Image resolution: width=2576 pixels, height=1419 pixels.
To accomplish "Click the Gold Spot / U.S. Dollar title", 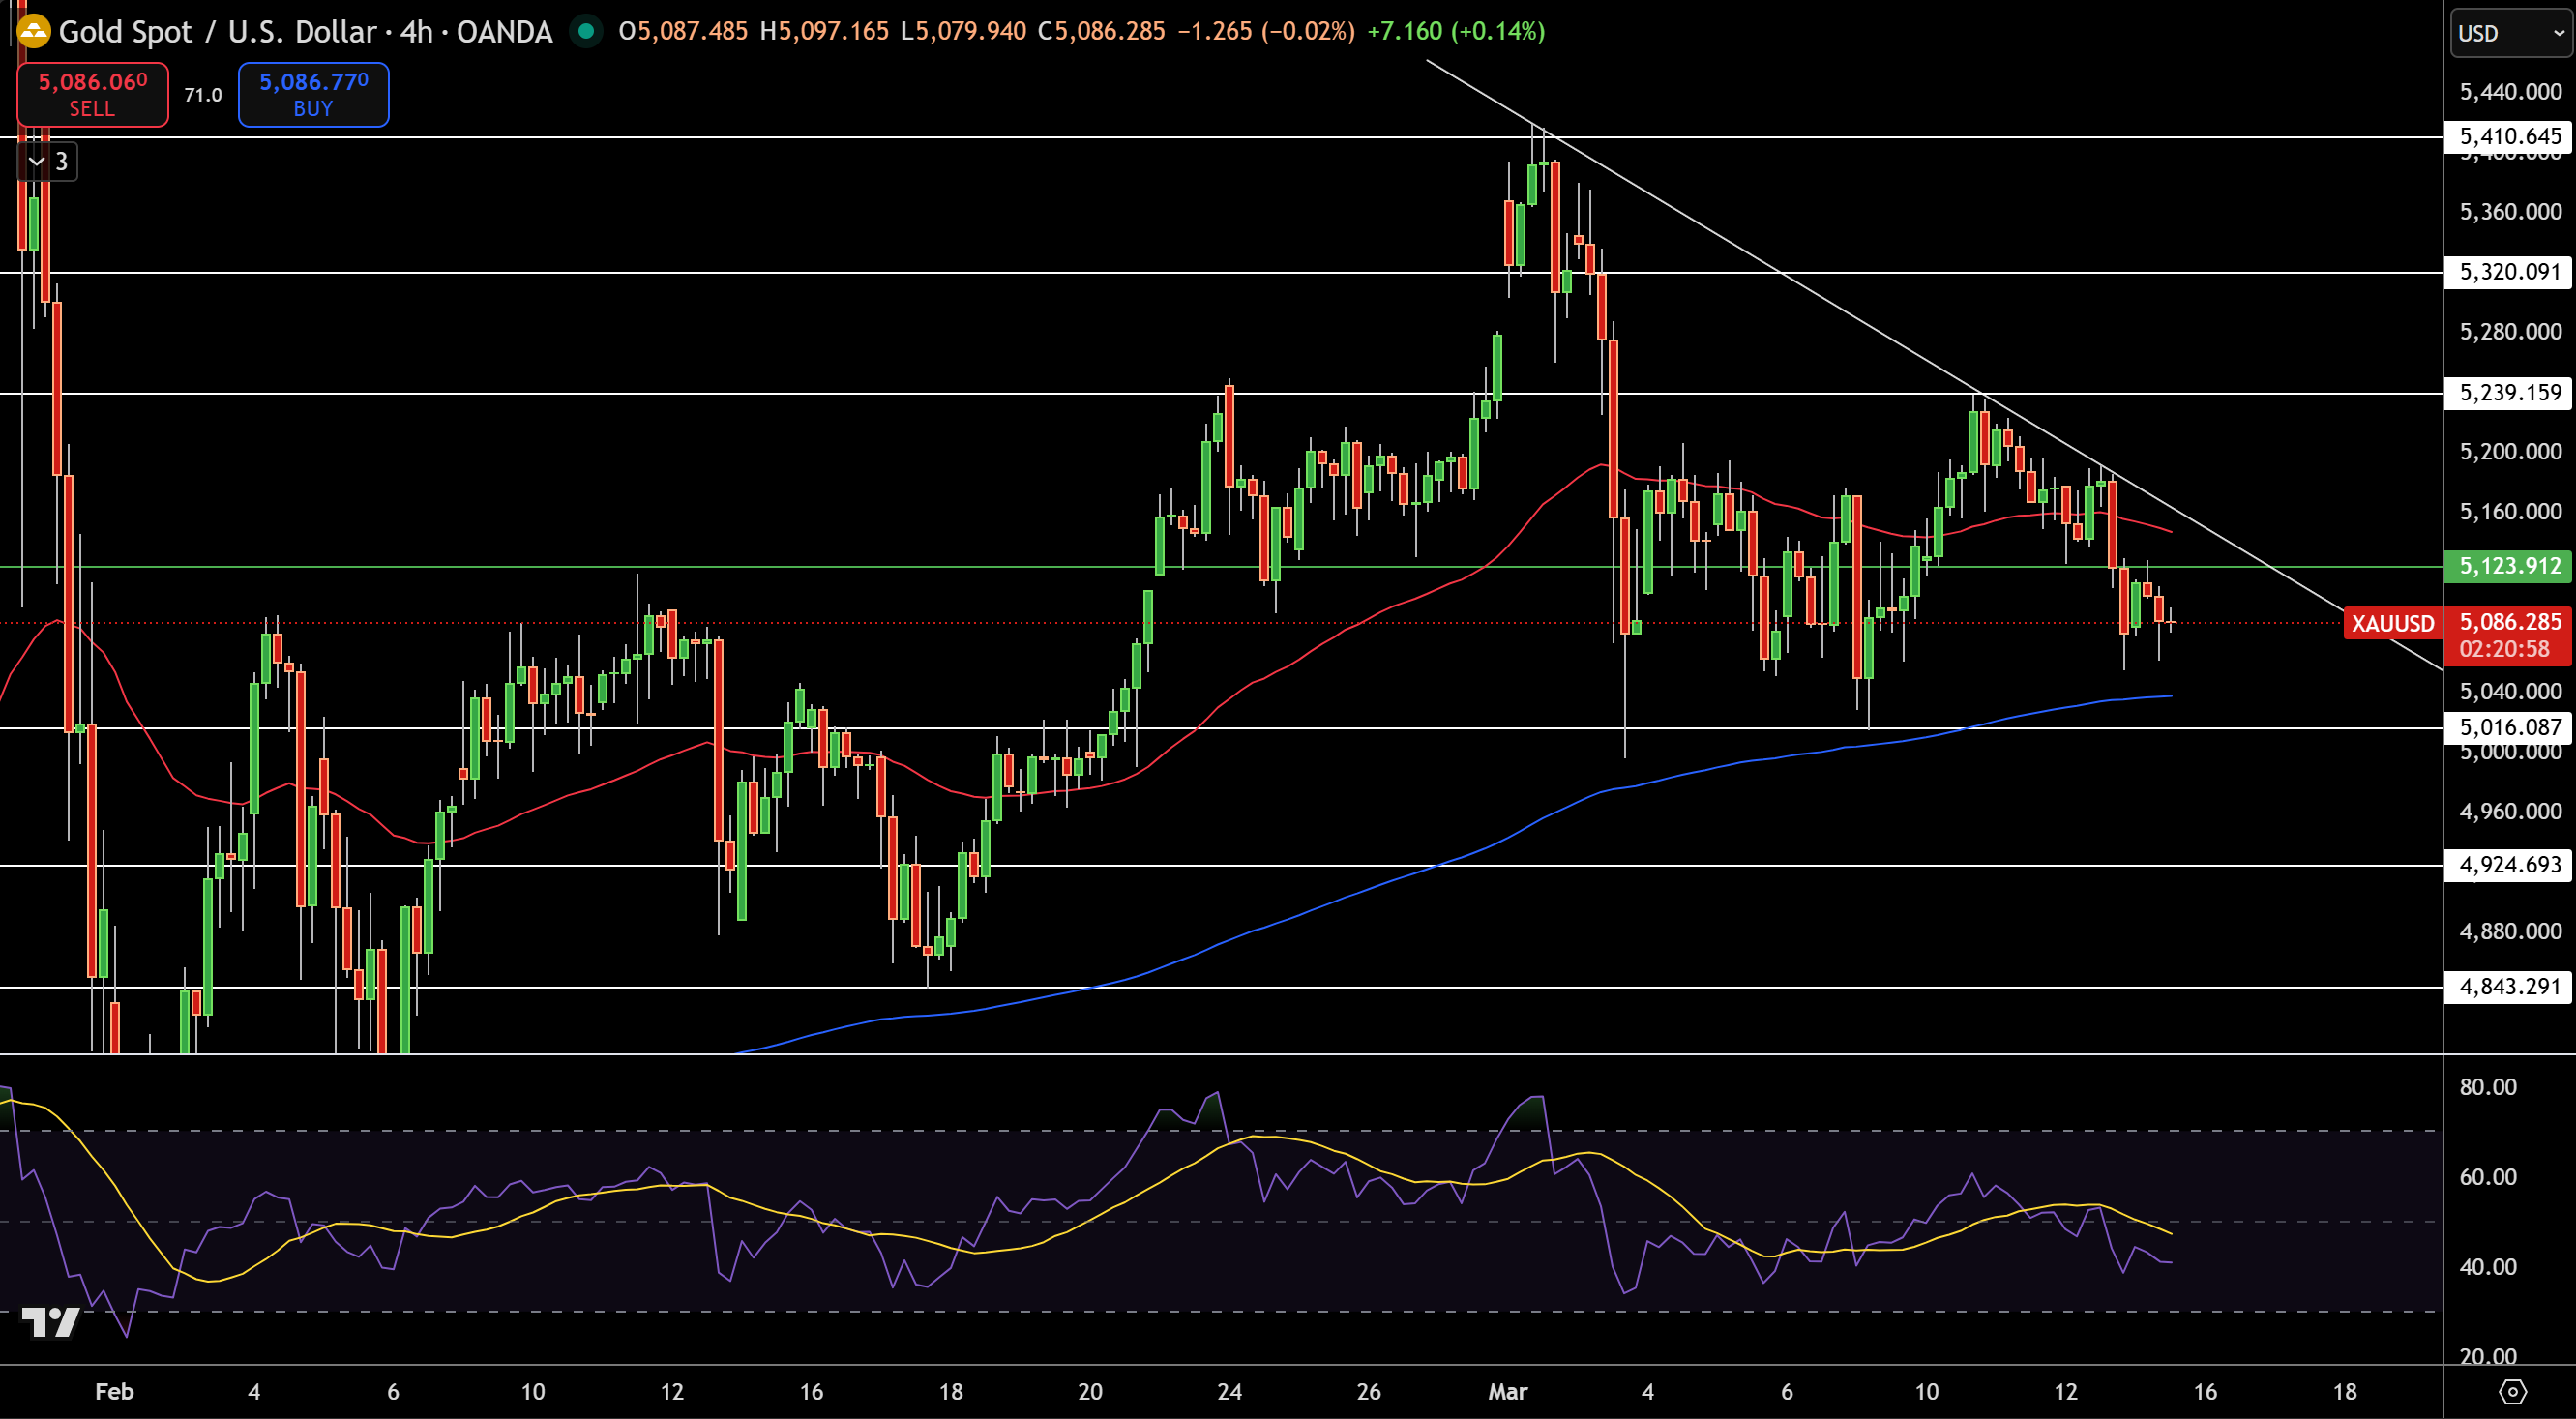I will [217, 32].
